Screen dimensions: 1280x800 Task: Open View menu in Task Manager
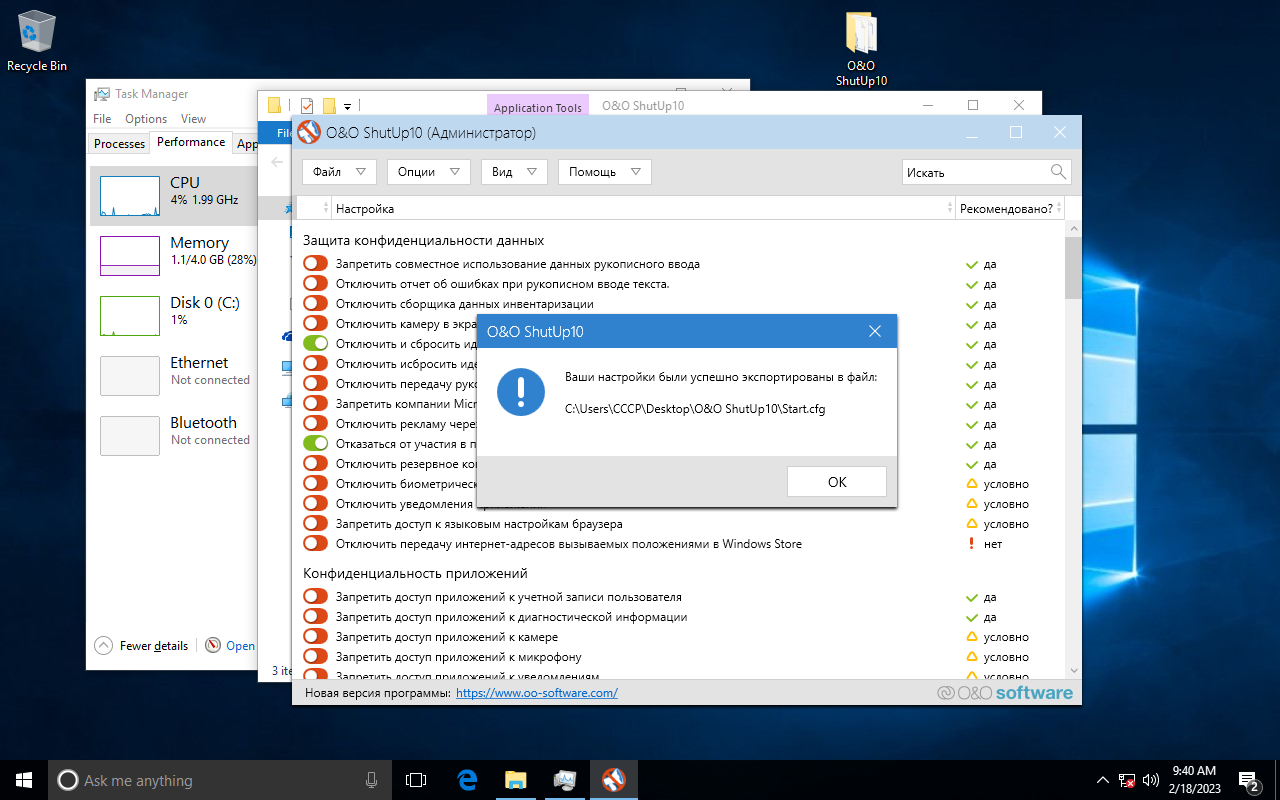(x=193, y=118)
